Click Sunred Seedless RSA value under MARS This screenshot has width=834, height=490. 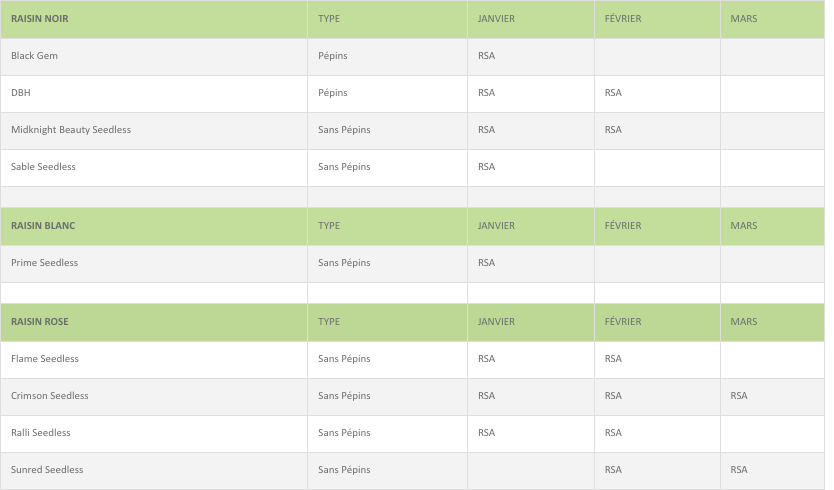tap(739, 470)
